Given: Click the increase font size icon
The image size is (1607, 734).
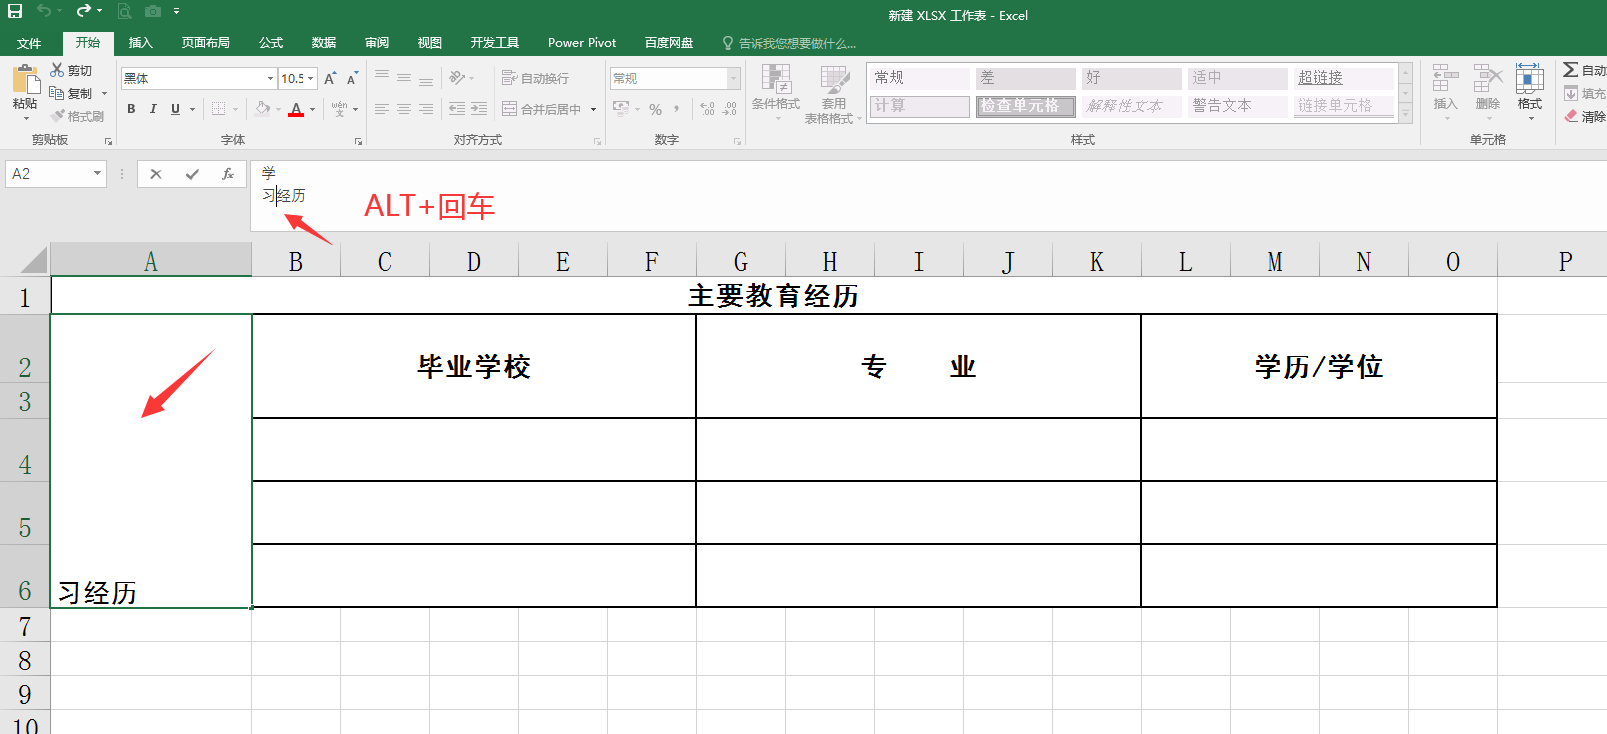Looking at the screenshot, I should point(330,78).
